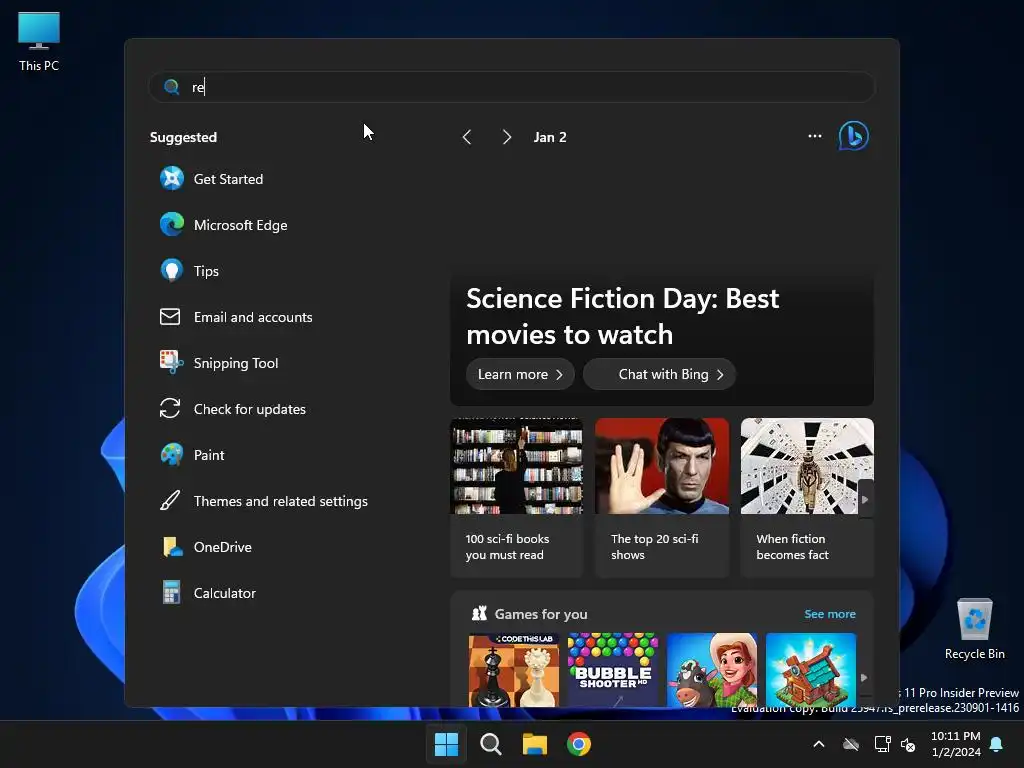Launch Snipping Tool icon
This screenshot has height=768, width=1024.
point(172,362)
